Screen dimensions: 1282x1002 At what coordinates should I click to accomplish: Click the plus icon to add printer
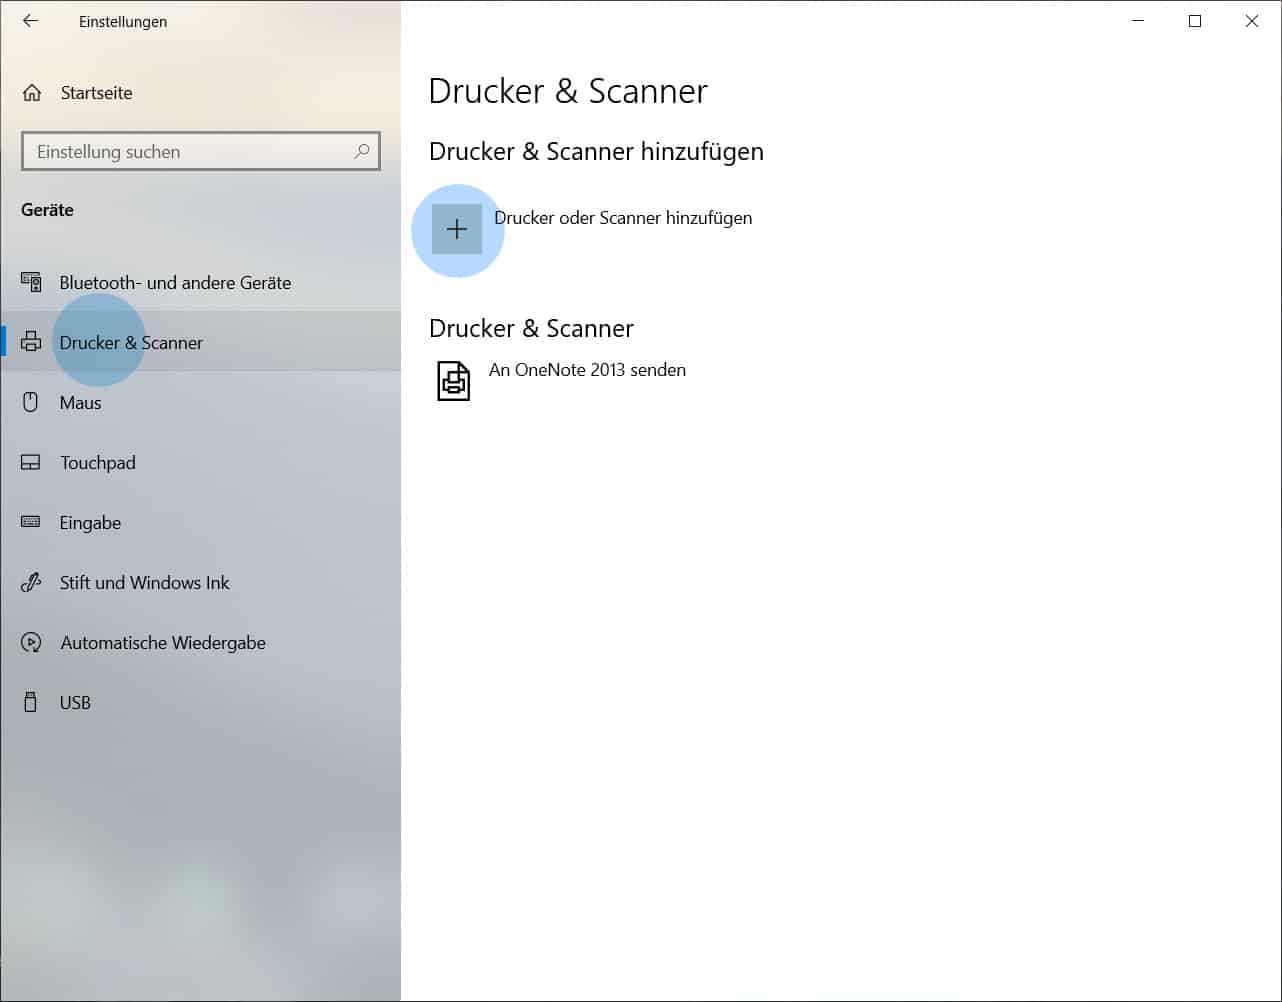(457, 230)
